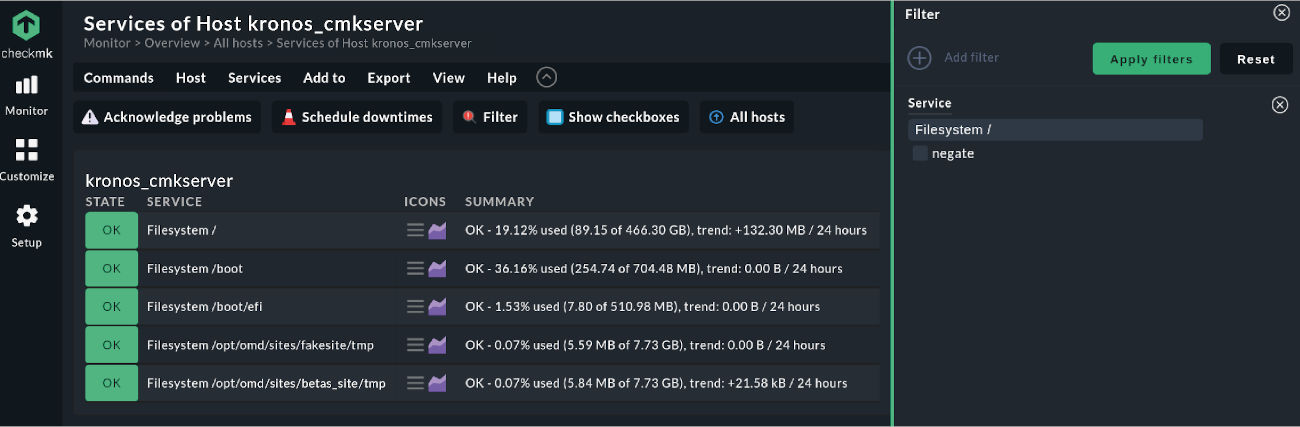Open the Setup gear section
This screenshot has width=1300, height=427.
(x=27, y=227)
